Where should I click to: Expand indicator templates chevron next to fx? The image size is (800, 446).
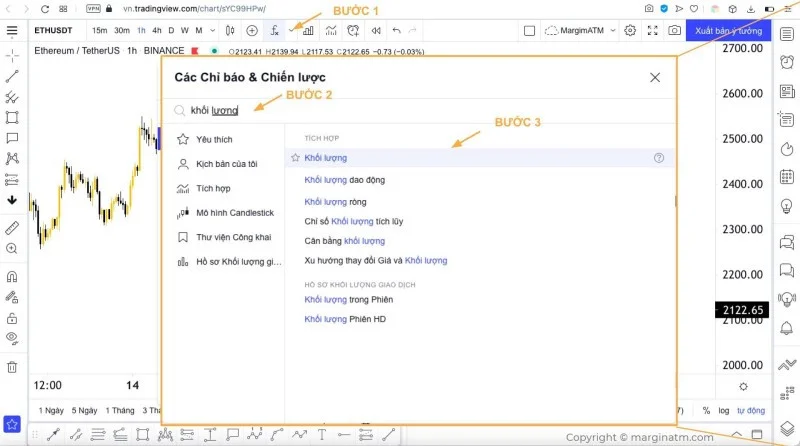291,31
